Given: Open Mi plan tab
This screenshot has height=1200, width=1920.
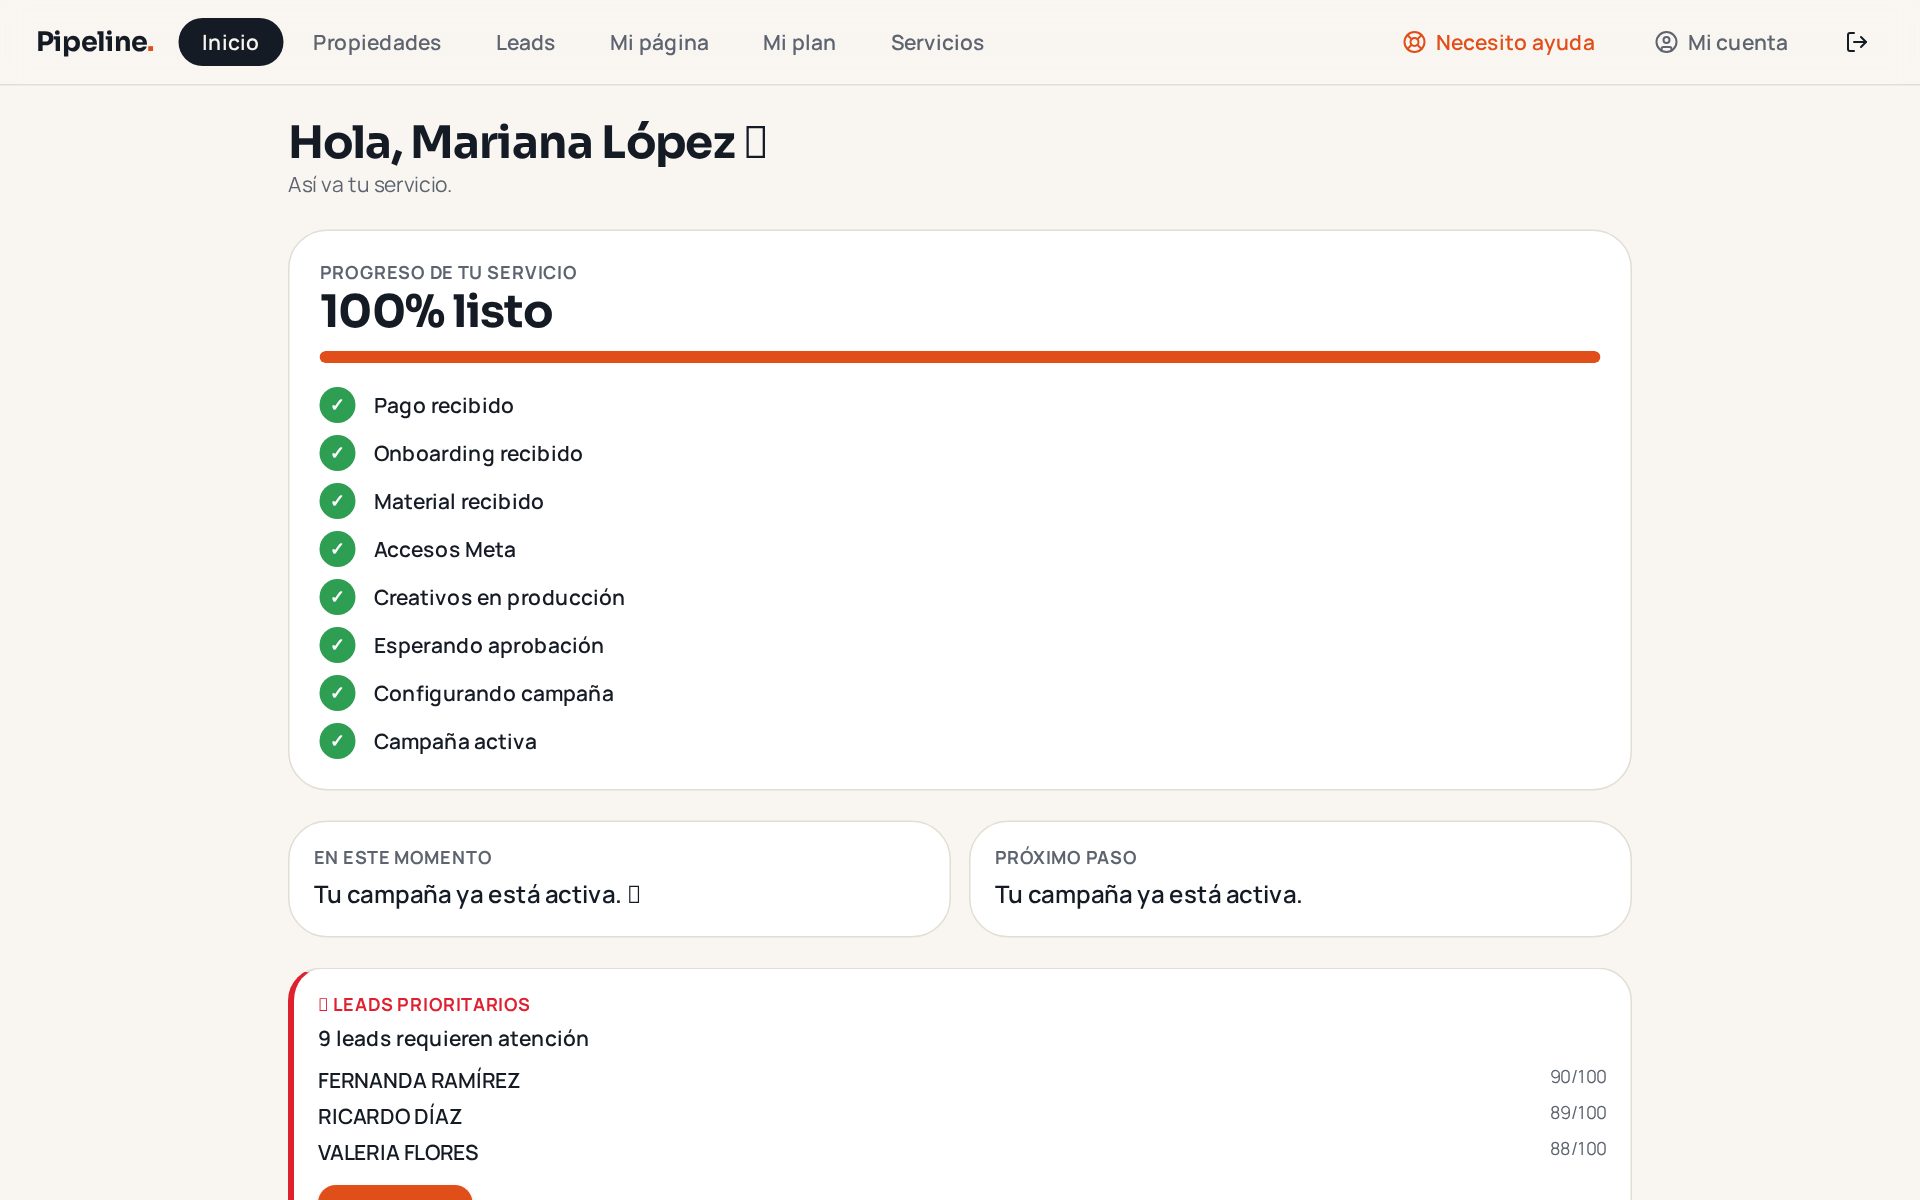Looking at the screenshot, I should point(799,42).
